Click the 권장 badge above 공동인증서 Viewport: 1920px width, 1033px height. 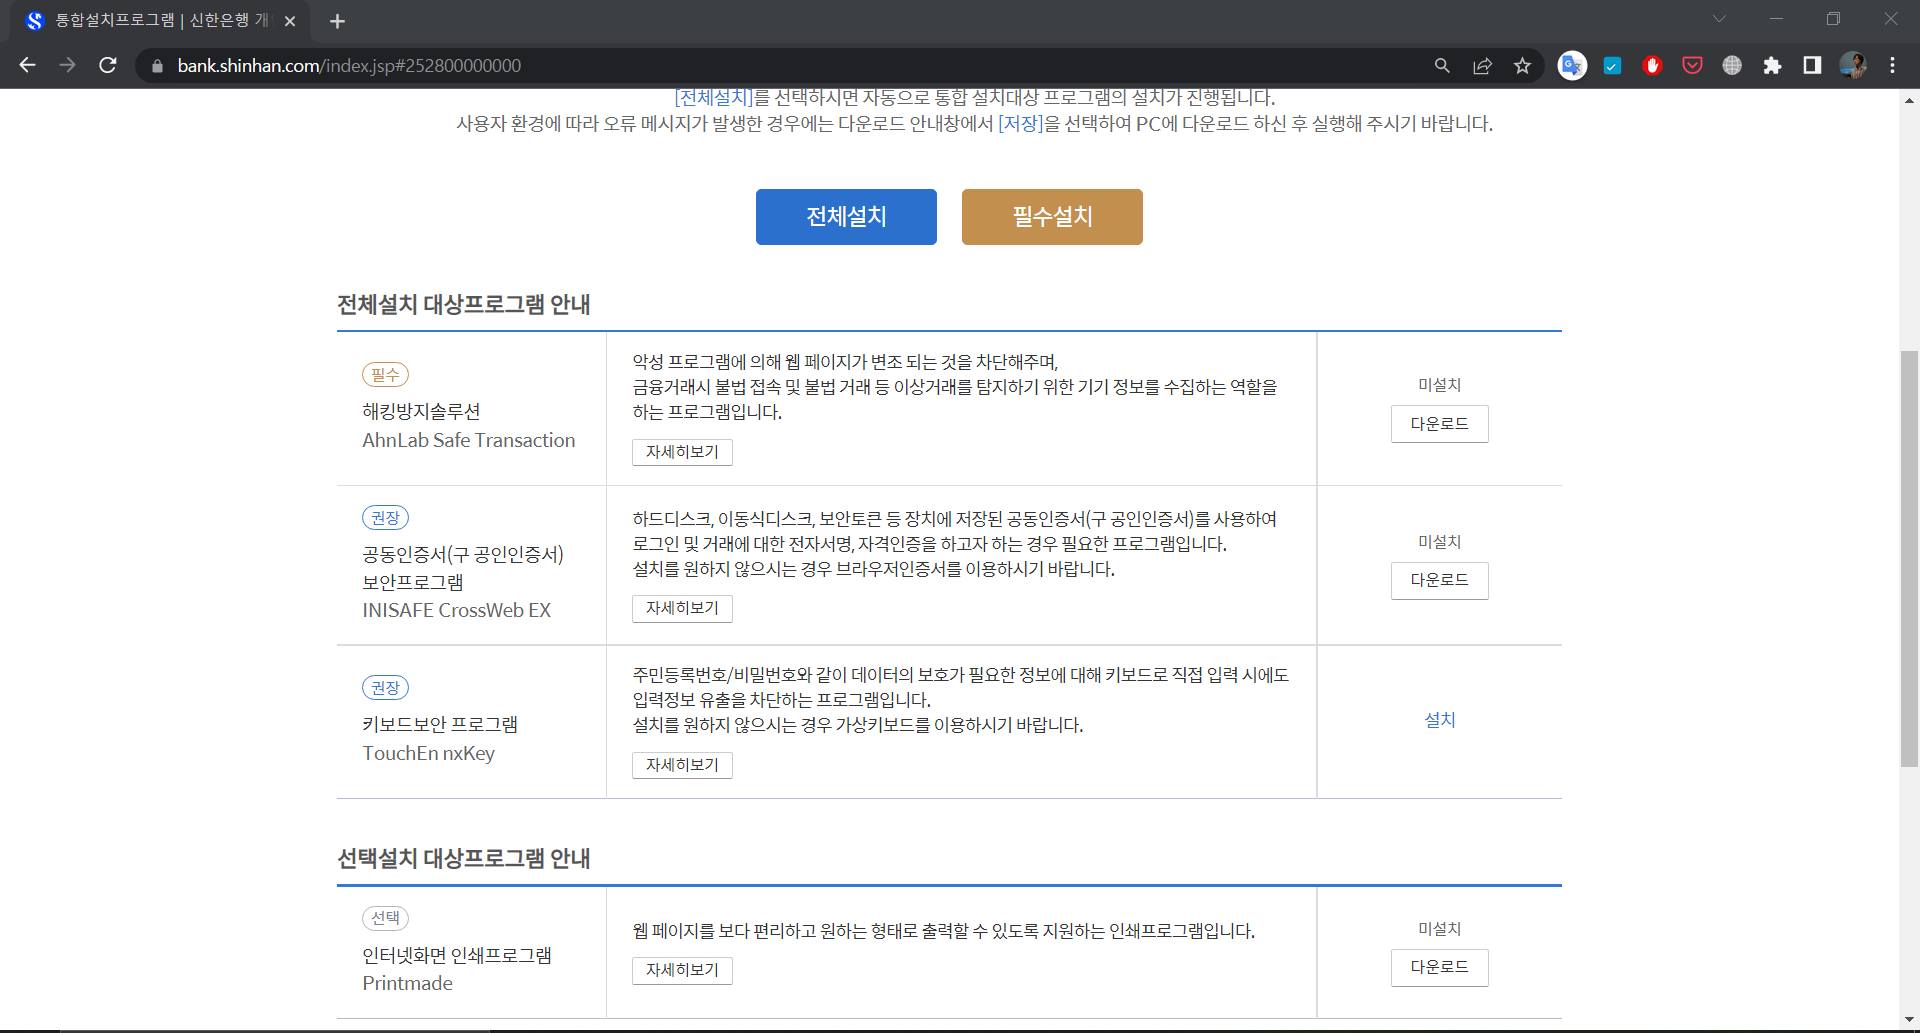click(385, 518)
